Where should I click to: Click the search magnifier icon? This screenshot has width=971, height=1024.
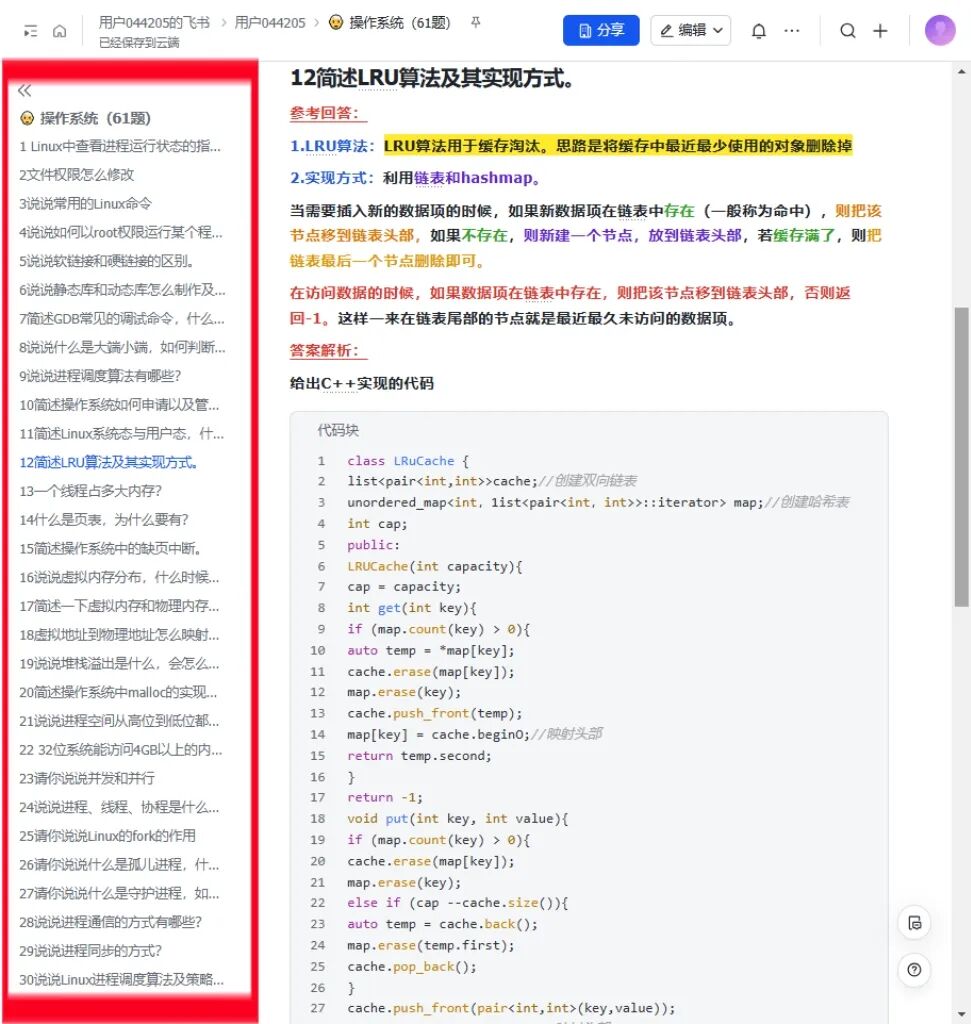(x=848, y=31)
